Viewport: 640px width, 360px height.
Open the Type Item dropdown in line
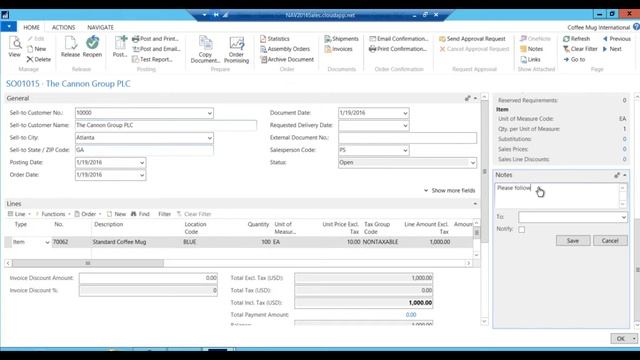[47, 242]
